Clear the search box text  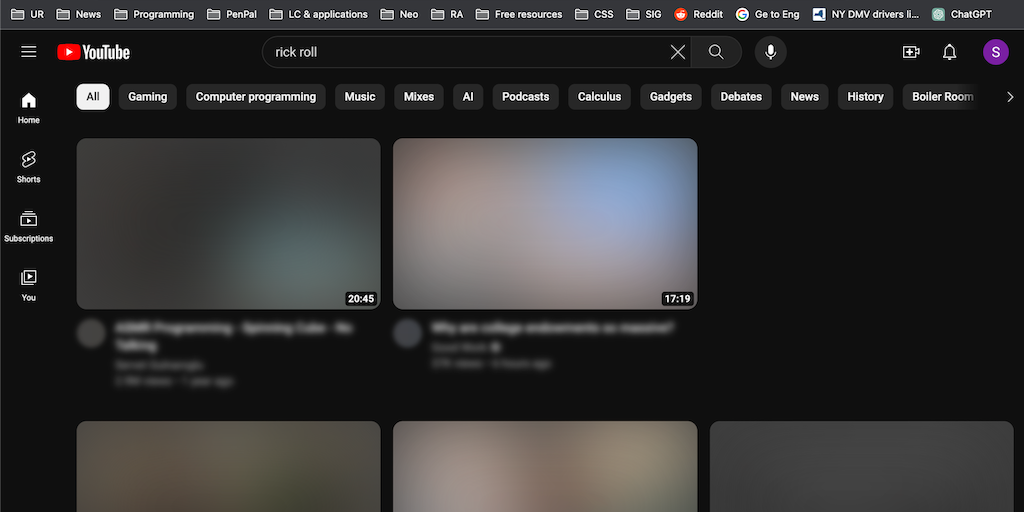(678, 52)
